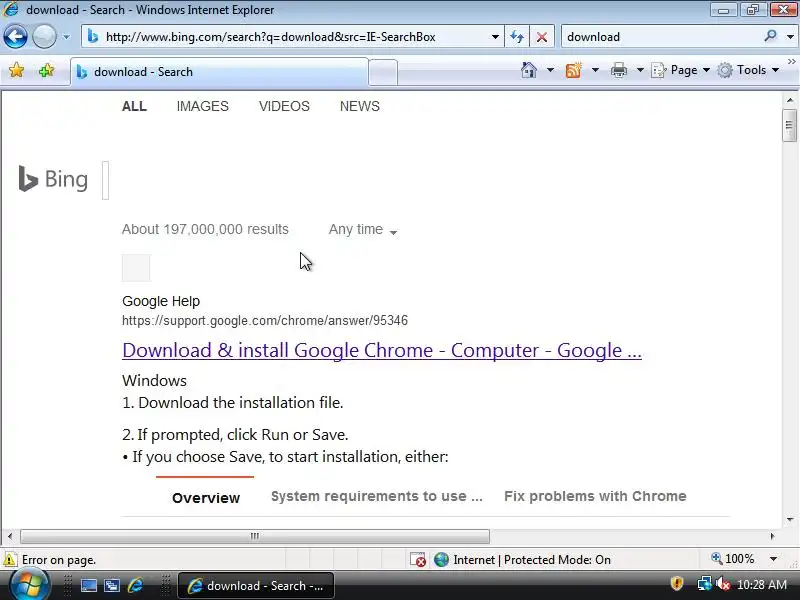Click Switch between windows quick launch icon
Screen dimensions: 800x600
coord(112,586)
